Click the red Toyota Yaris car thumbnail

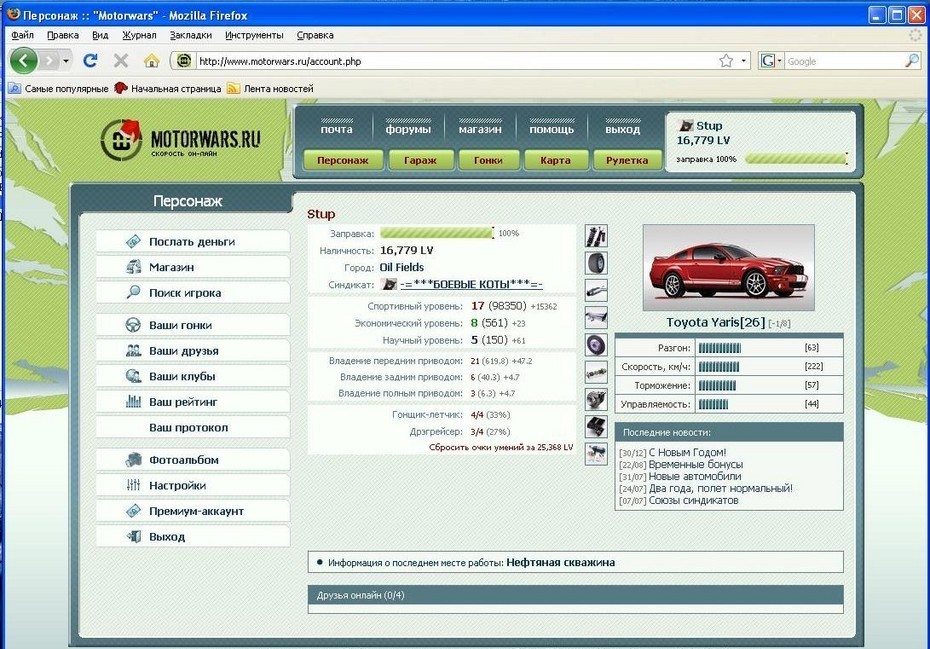728,268
